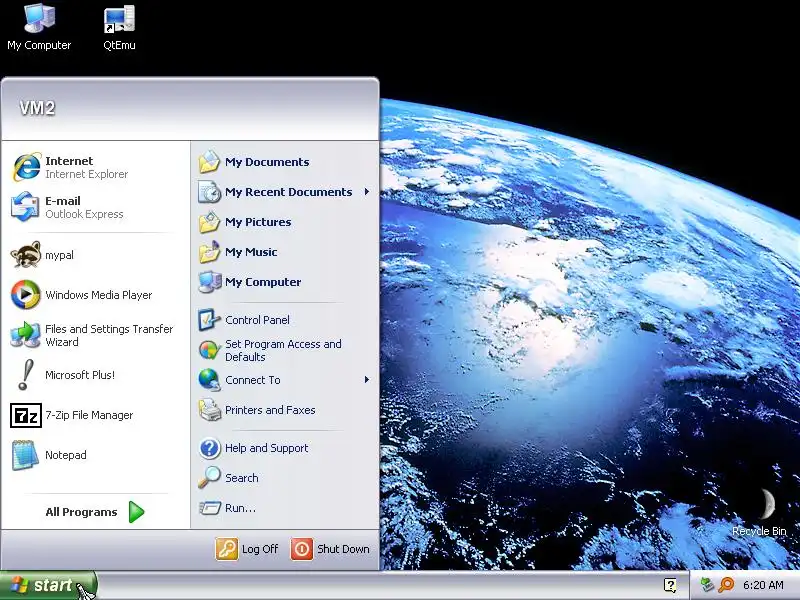The image size is (800, 600).
Task: Launch Outlook Express E-mail icon
Action: 25,207
